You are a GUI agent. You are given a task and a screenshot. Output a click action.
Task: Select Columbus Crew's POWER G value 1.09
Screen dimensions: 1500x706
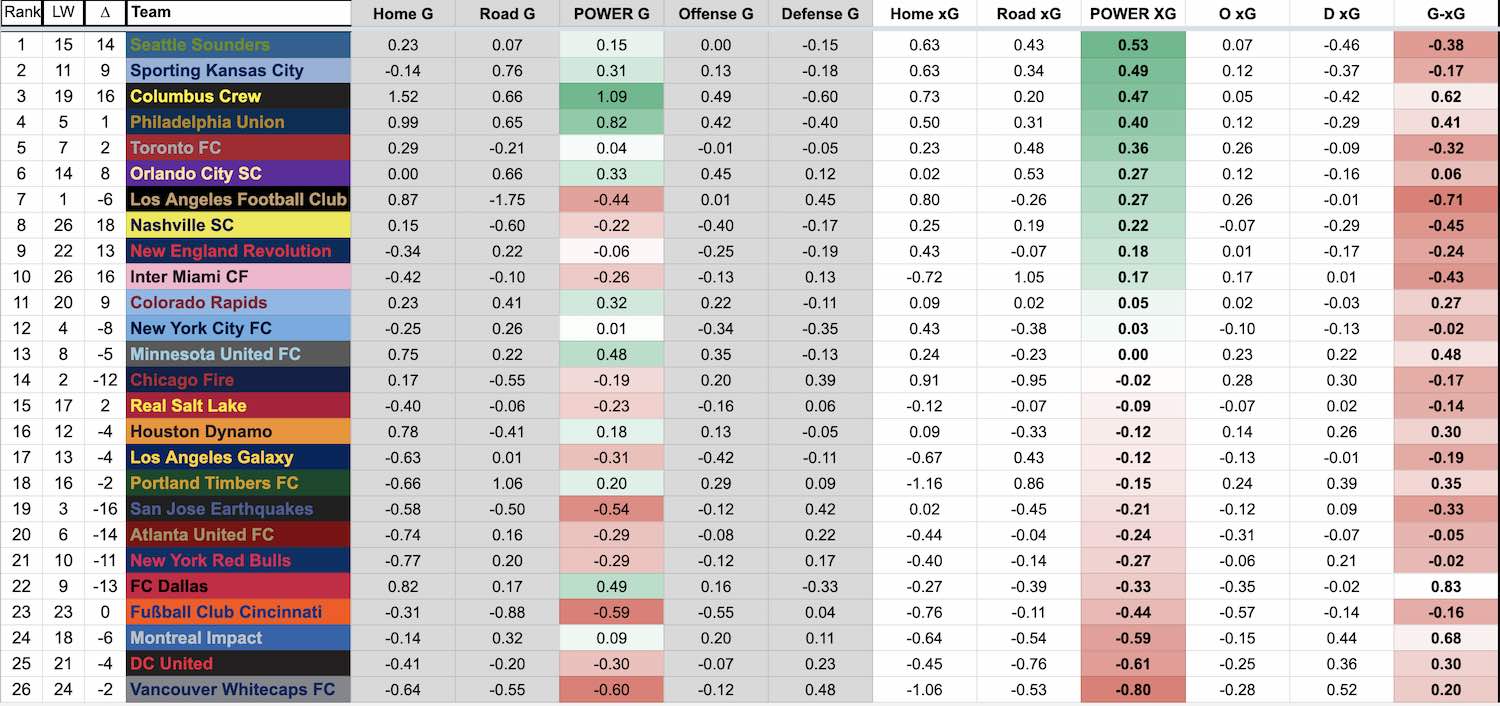coord(611,97)
